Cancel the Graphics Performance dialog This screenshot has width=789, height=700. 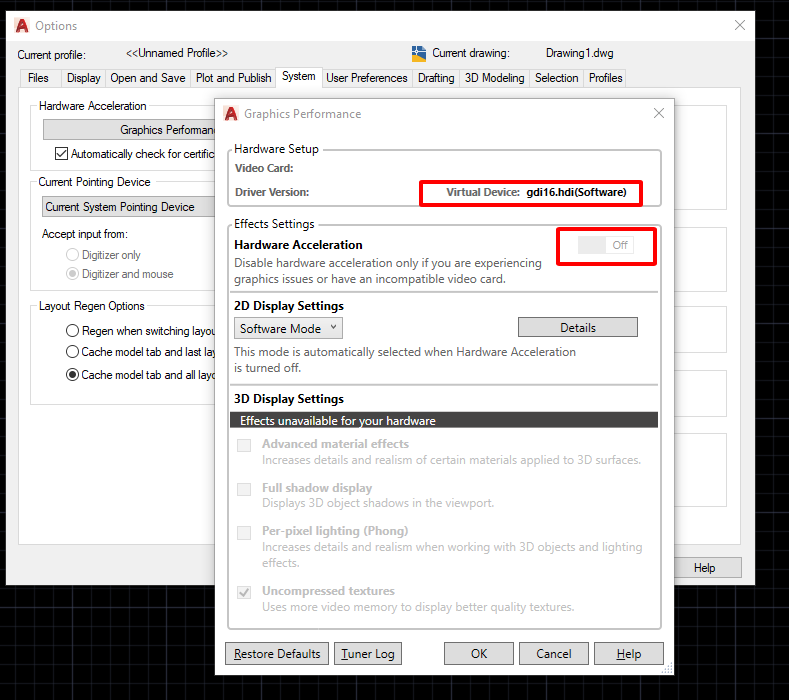click(554, 654)
